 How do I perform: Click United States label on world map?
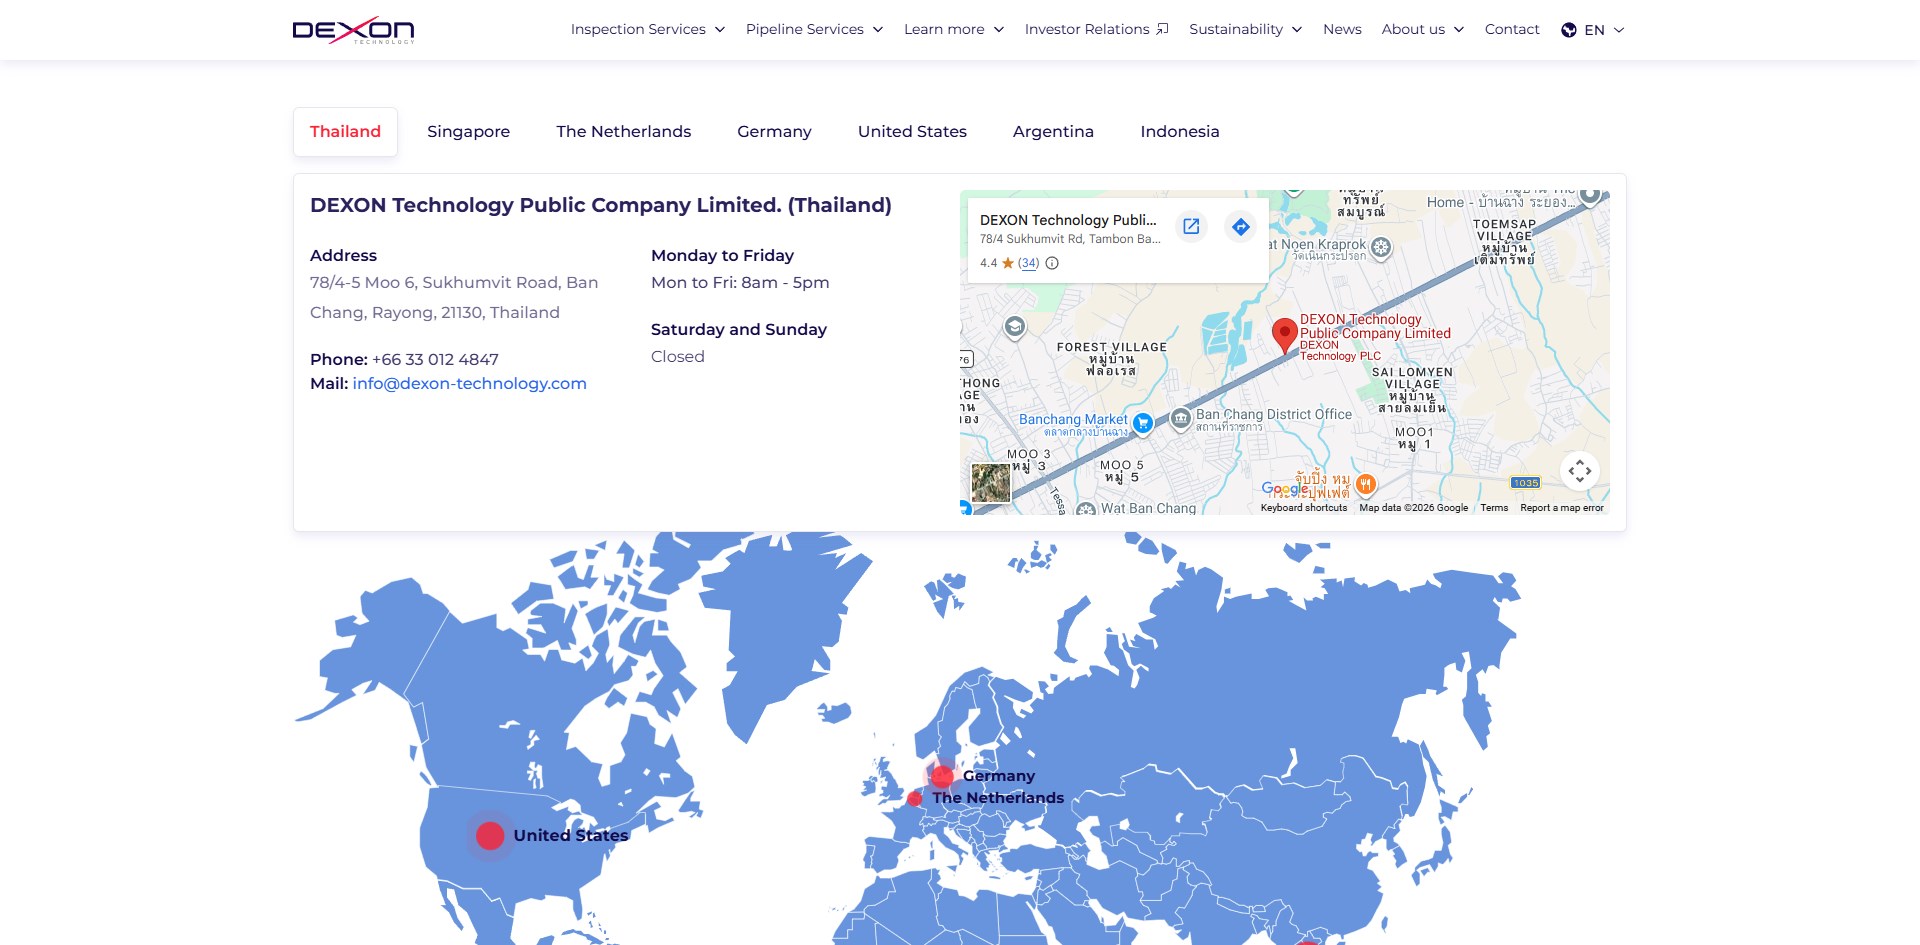click(571, 836)
